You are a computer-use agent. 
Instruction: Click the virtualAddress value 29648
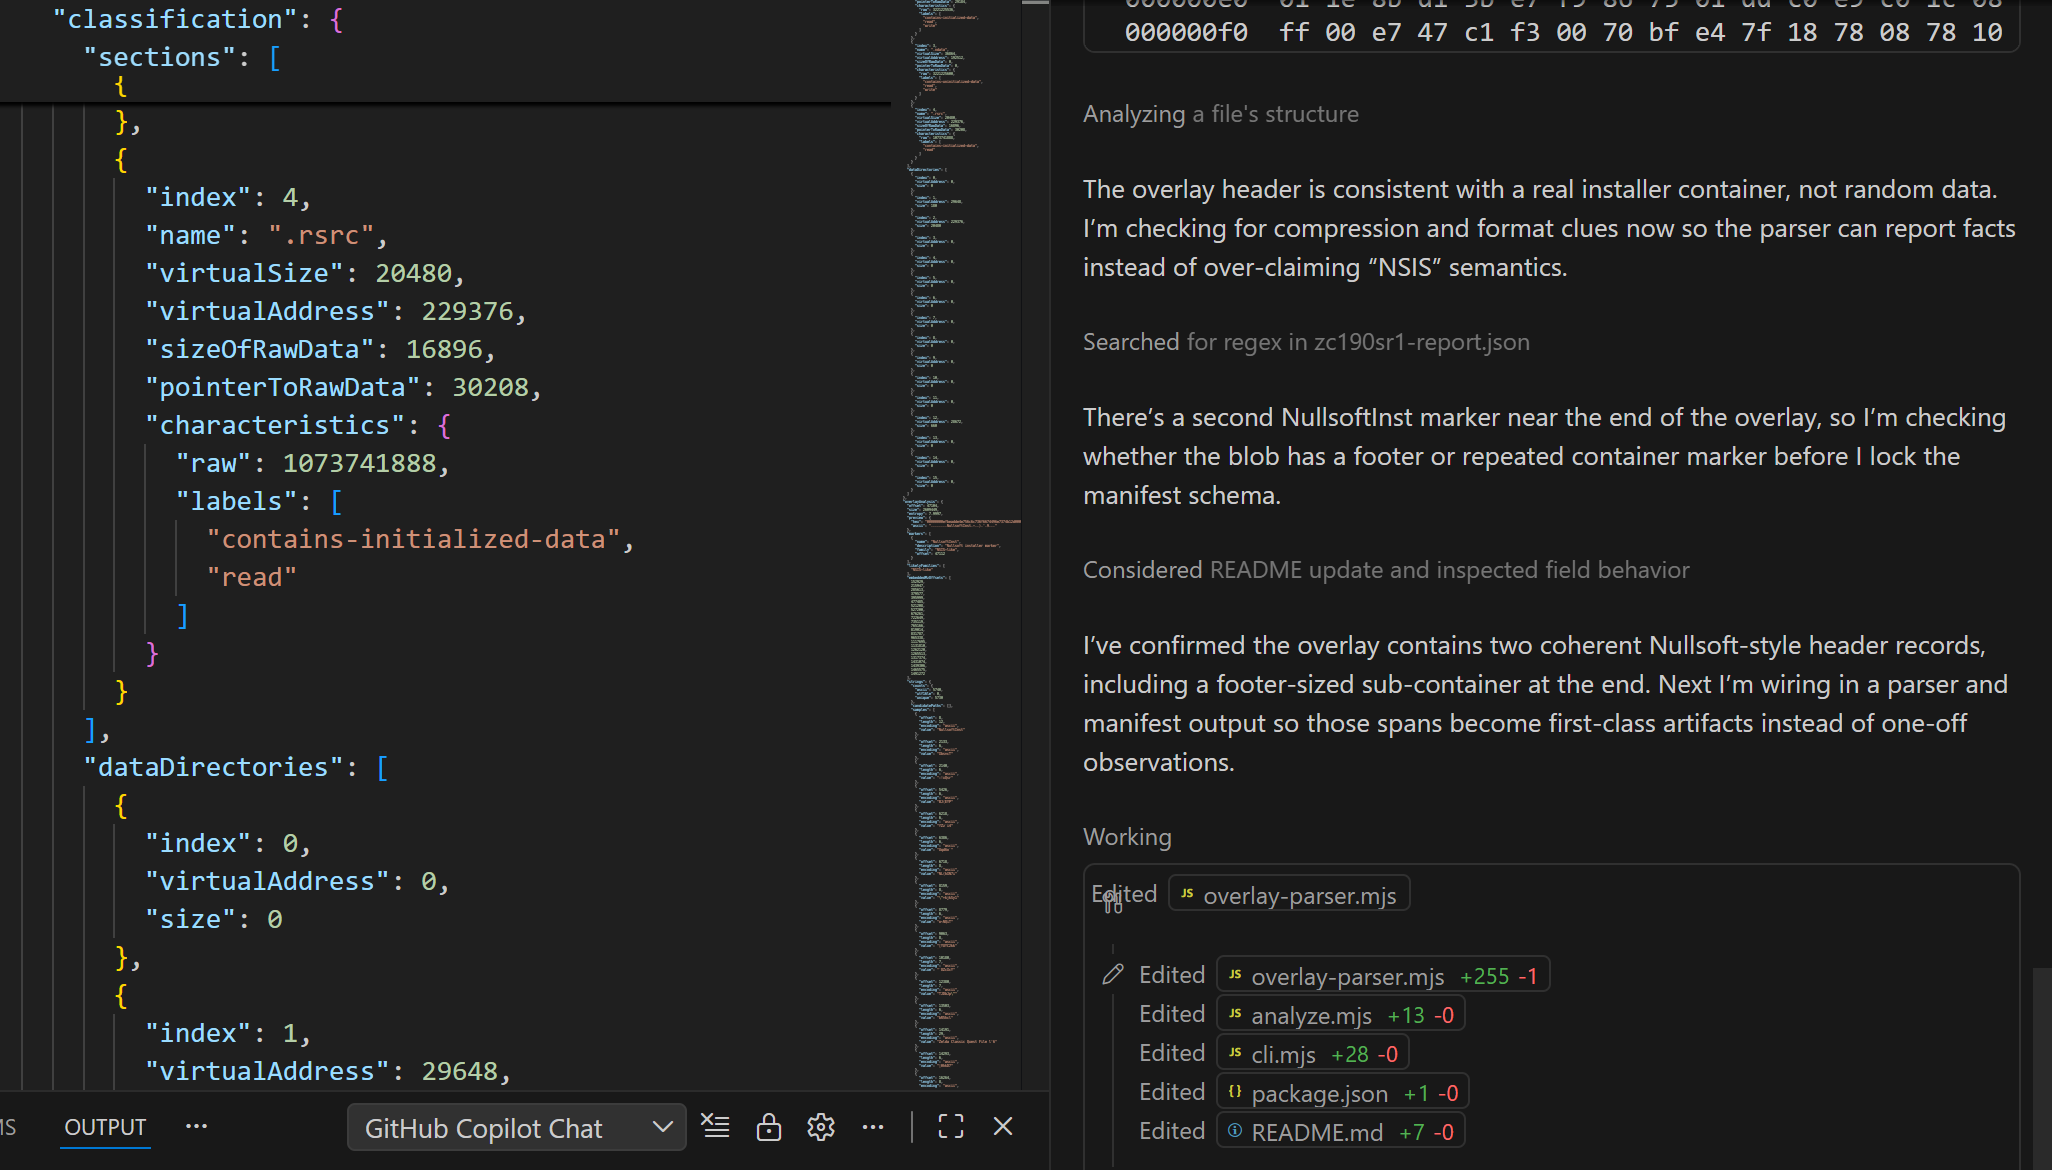coord(459,1071)
